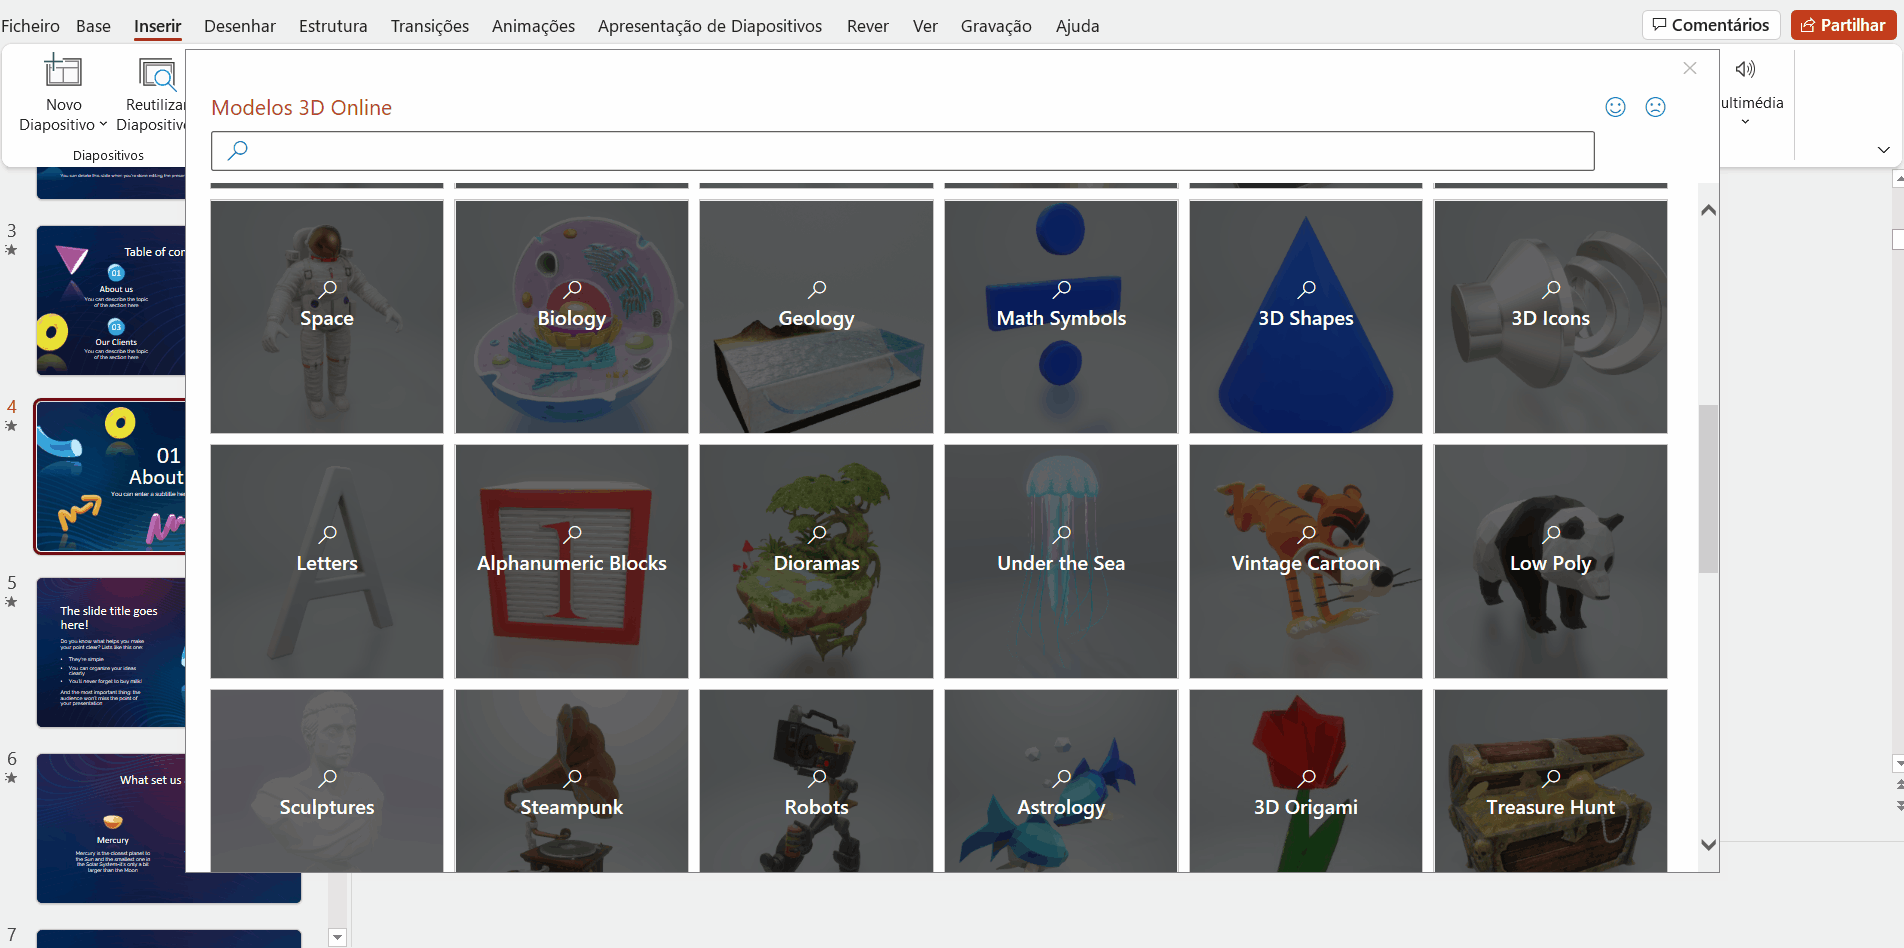Browse the 3D Origami category

pyautogui.click(x=1306, y=781)
